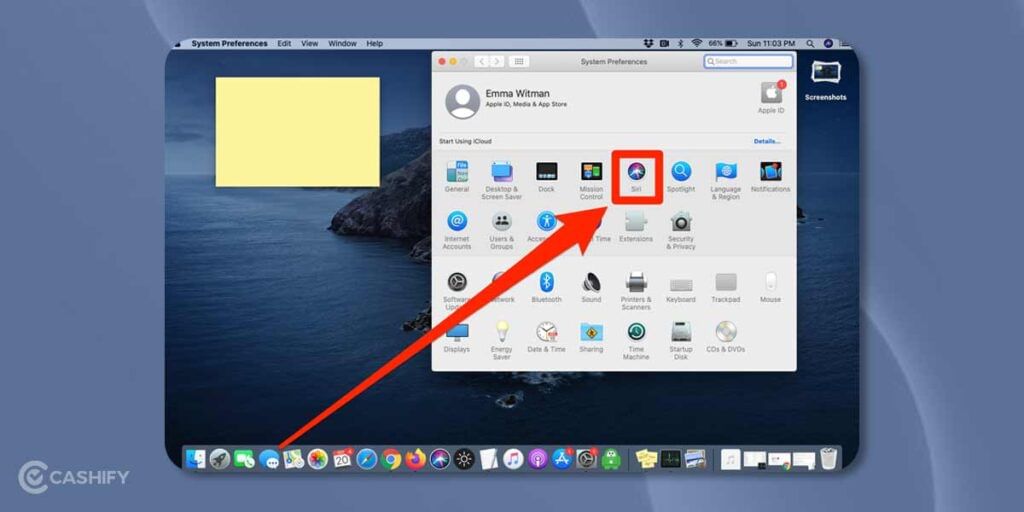Image resolution: width=1024 pixels, height=512 pixels.
Task: Open Music from the Dock
Action: pos(513,459)
